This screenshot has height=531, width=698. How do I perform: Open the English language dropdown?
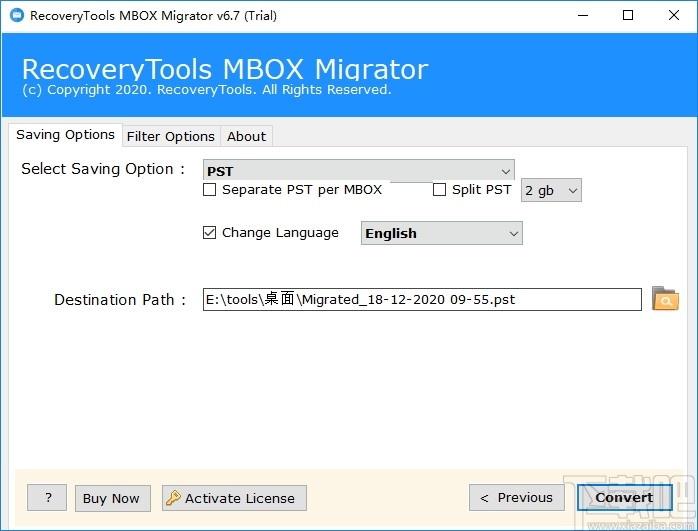tap(442, 233)
